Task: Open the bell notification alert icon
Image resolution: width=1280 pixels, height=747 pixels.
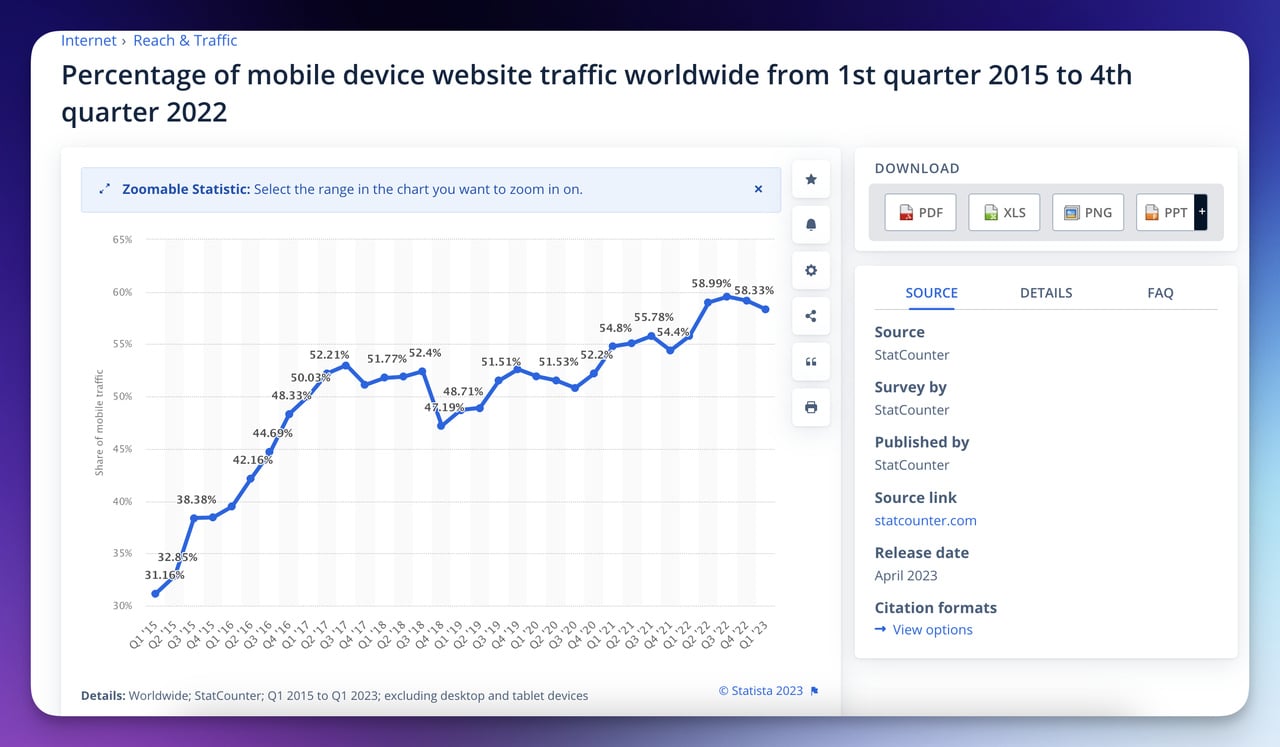Action: click(x=810, y=224)
